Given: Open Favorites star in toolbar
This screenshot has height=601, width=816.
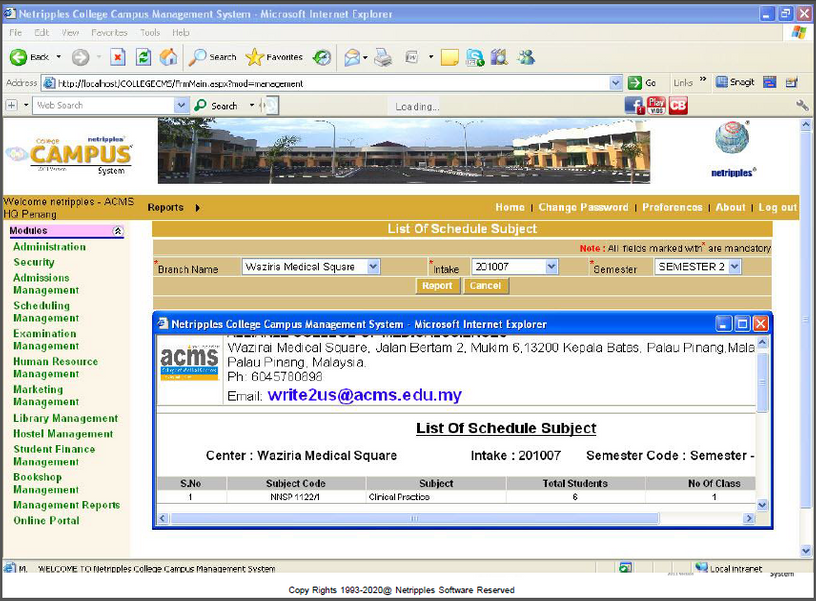Looking at the screenshot, I should coord(274,57).
